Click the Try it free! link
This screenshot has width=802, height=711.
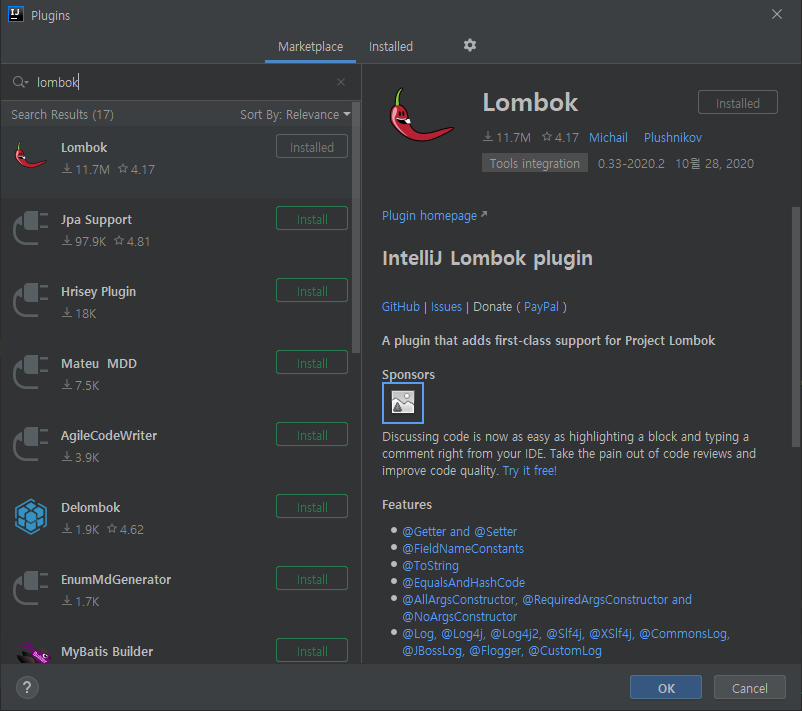pos(529,471)
